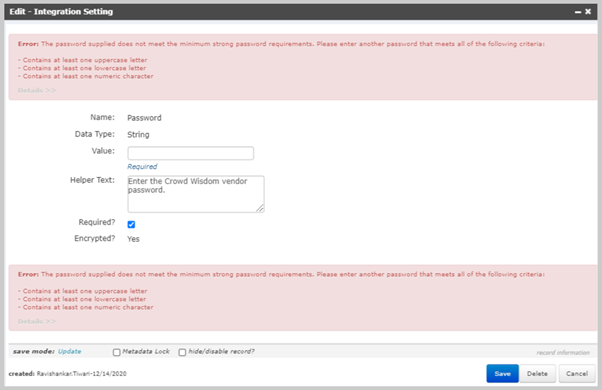The height and width of the screenshot is (390, 602).
Task: Click the Password name value text
Action: coord(144,118)
